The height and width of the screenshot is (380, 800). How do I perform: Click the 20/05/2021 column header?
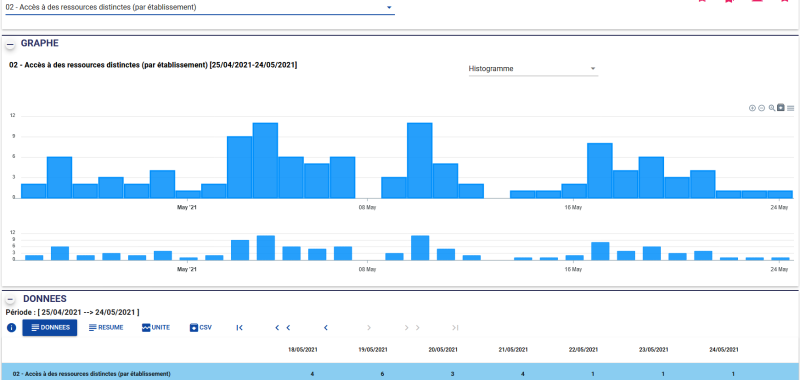(443, 350)
